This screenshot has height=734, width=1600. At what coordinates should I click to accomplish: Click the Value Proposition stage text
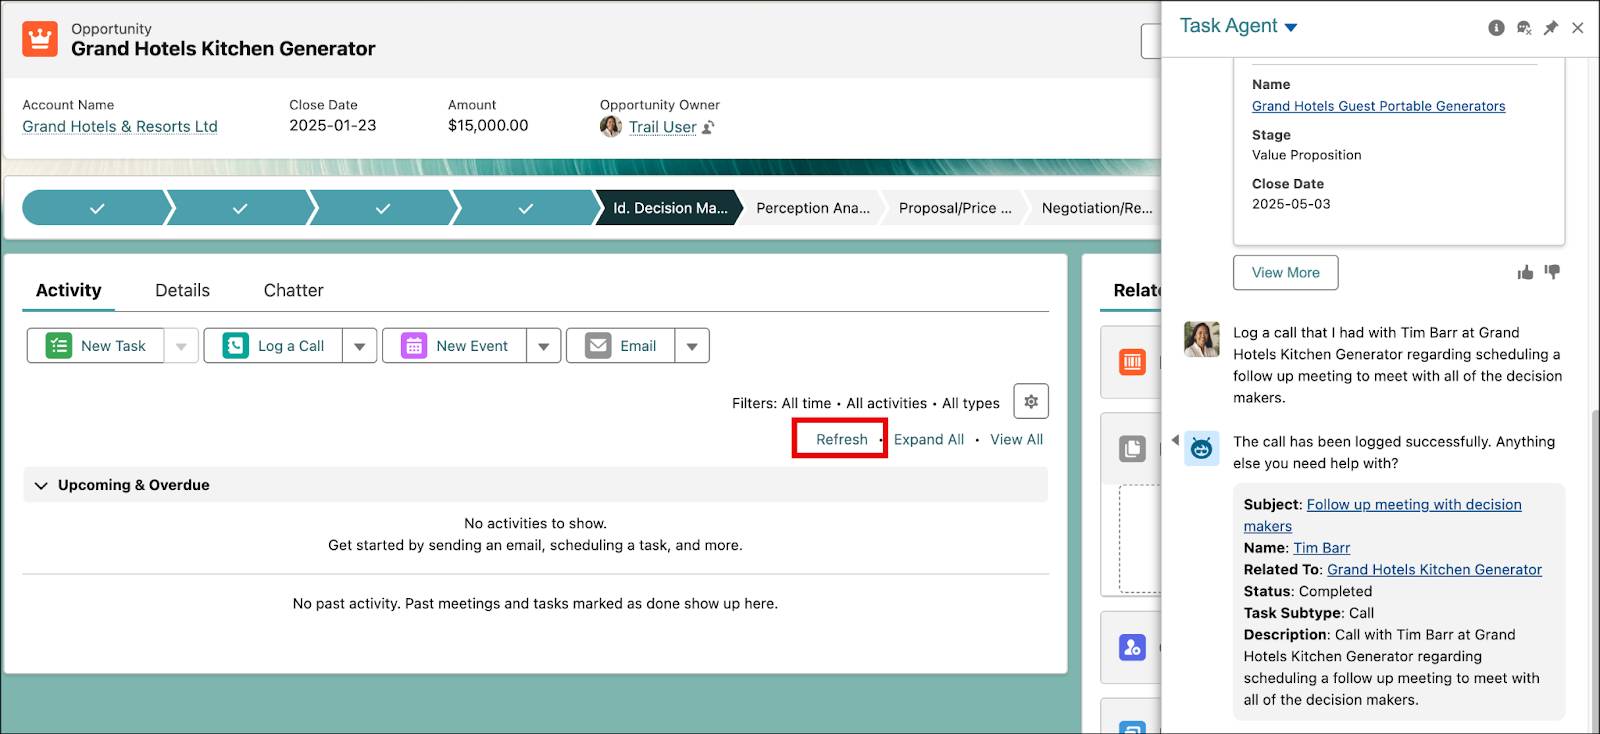[1306, 155]
